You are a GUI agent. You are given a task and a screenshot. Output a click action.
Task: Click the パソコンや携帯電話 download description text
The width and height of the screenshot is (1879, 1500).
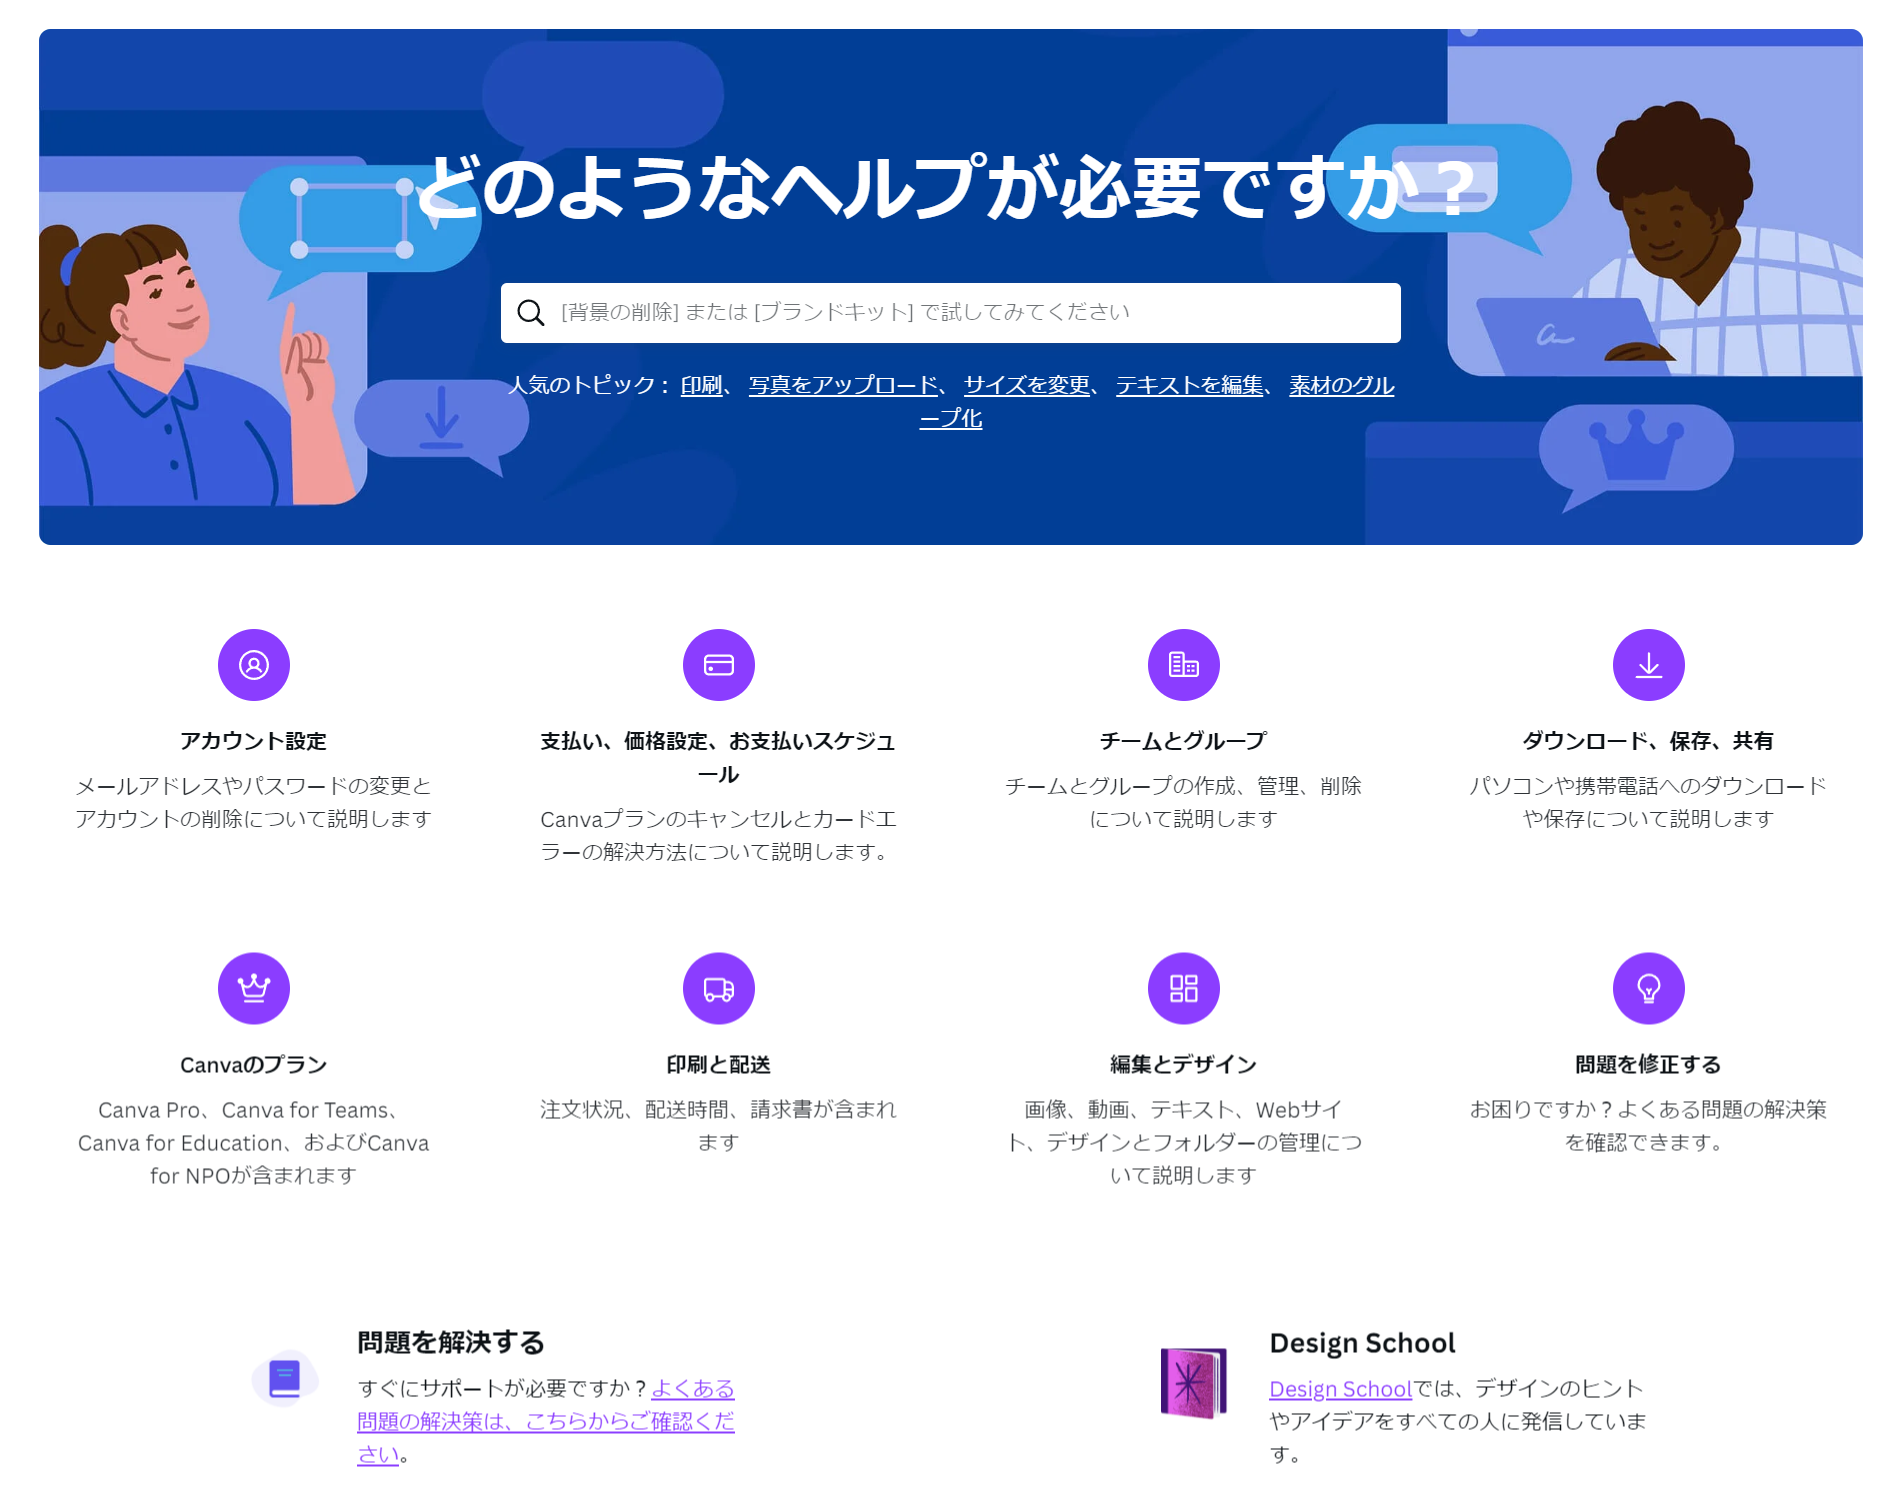(x=1649, y=802)
